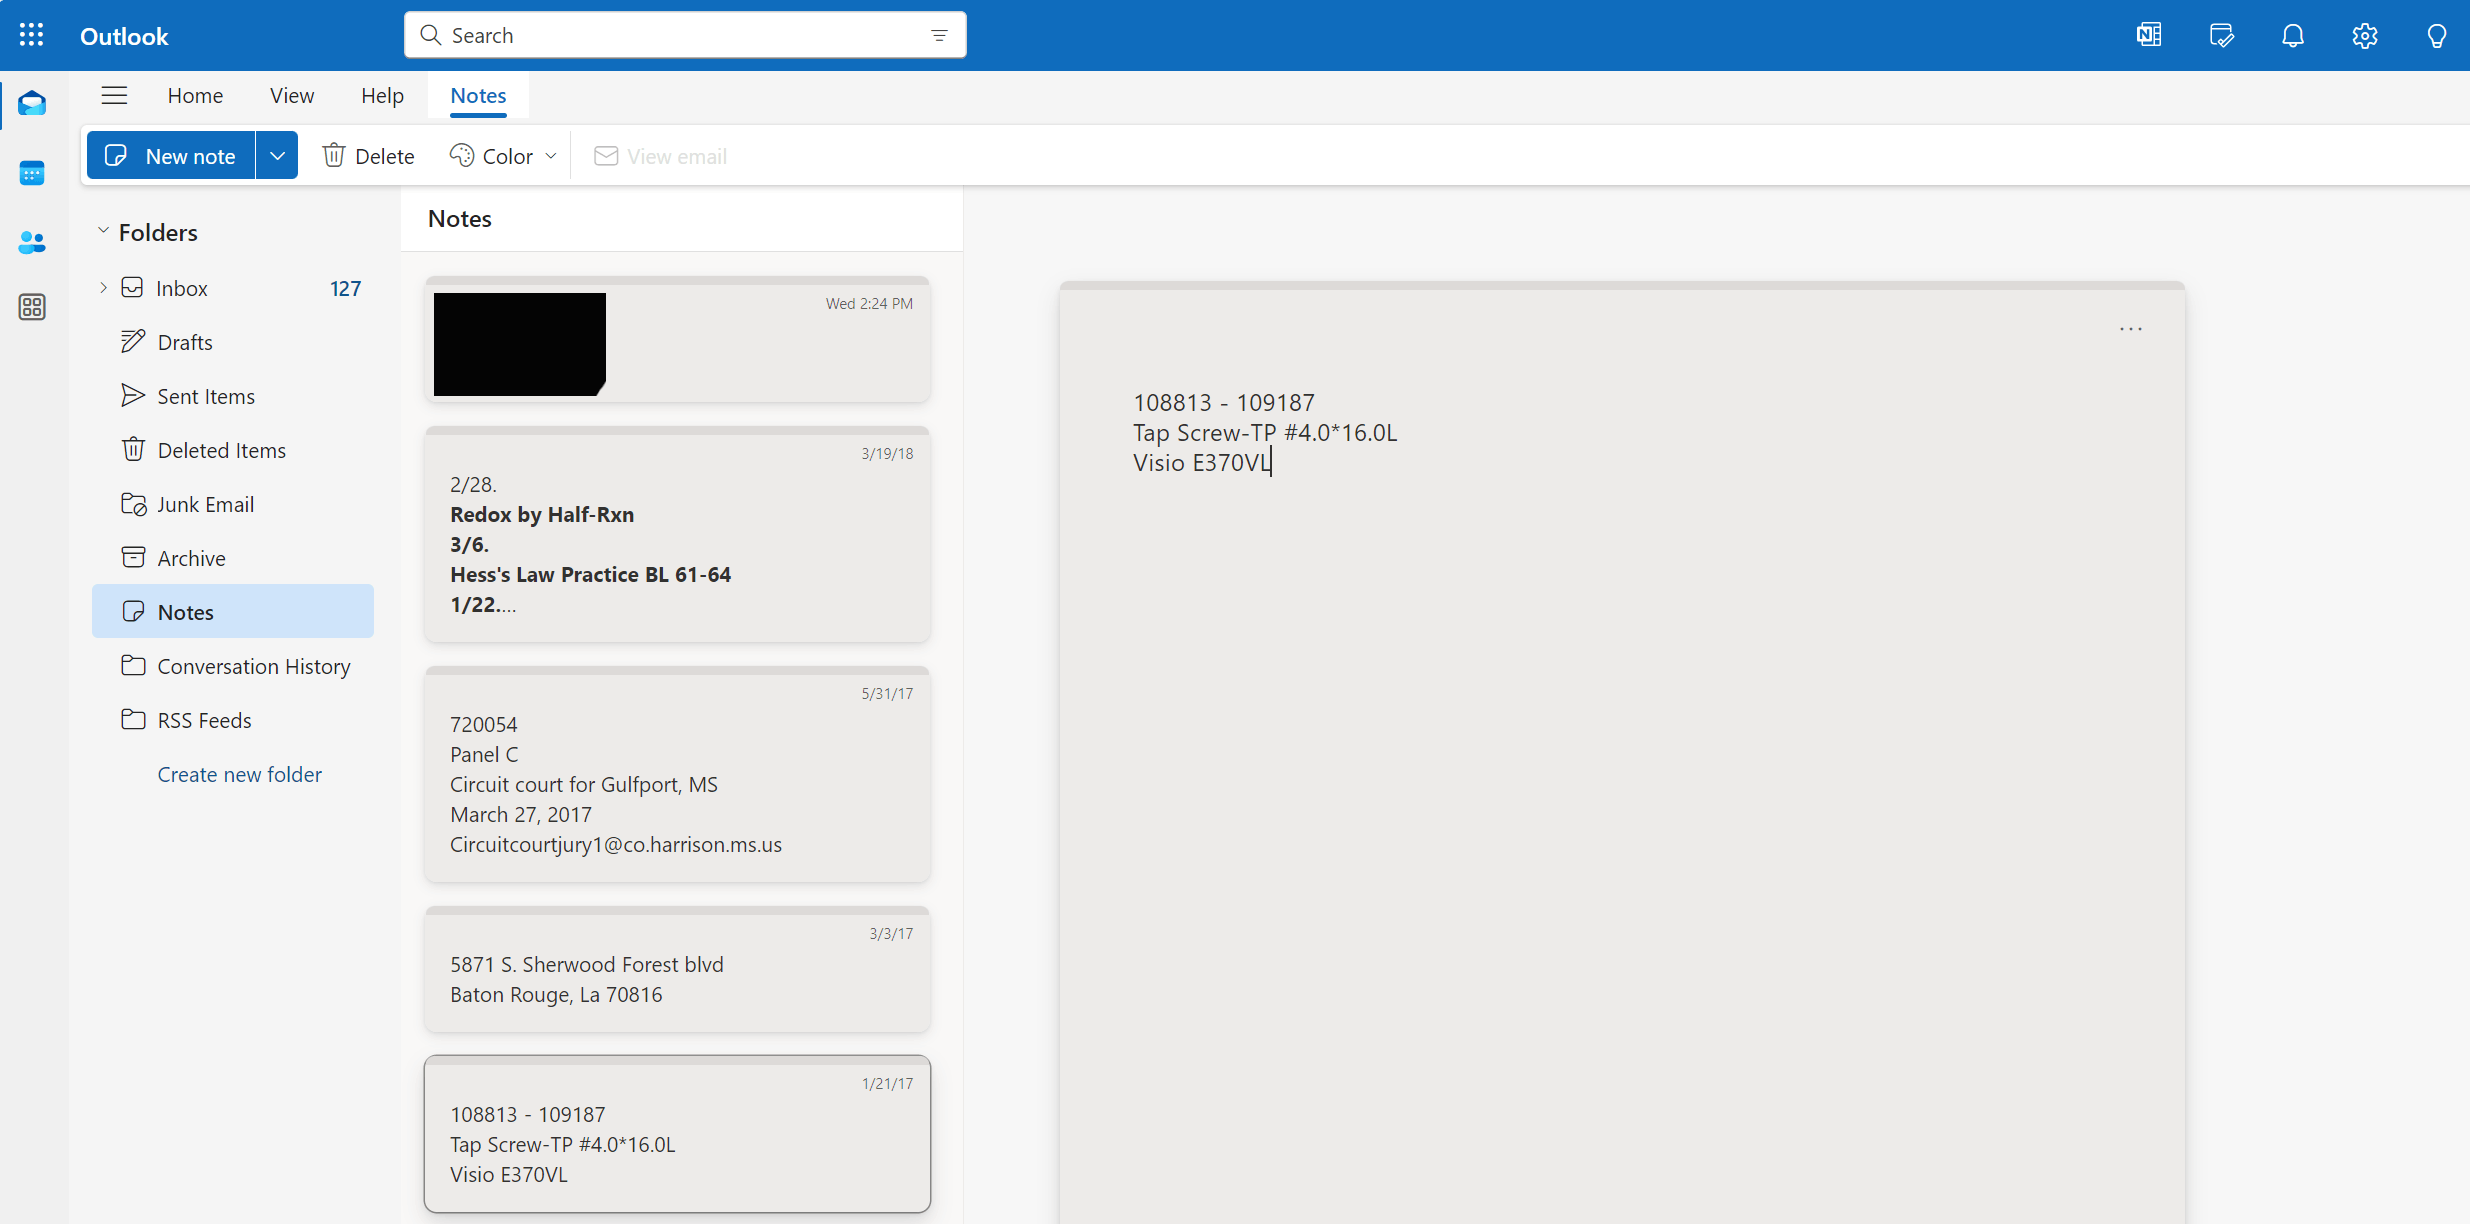Open the Settings gear
This screenshot has height=1224, width=2470.
coord(2365,35)
